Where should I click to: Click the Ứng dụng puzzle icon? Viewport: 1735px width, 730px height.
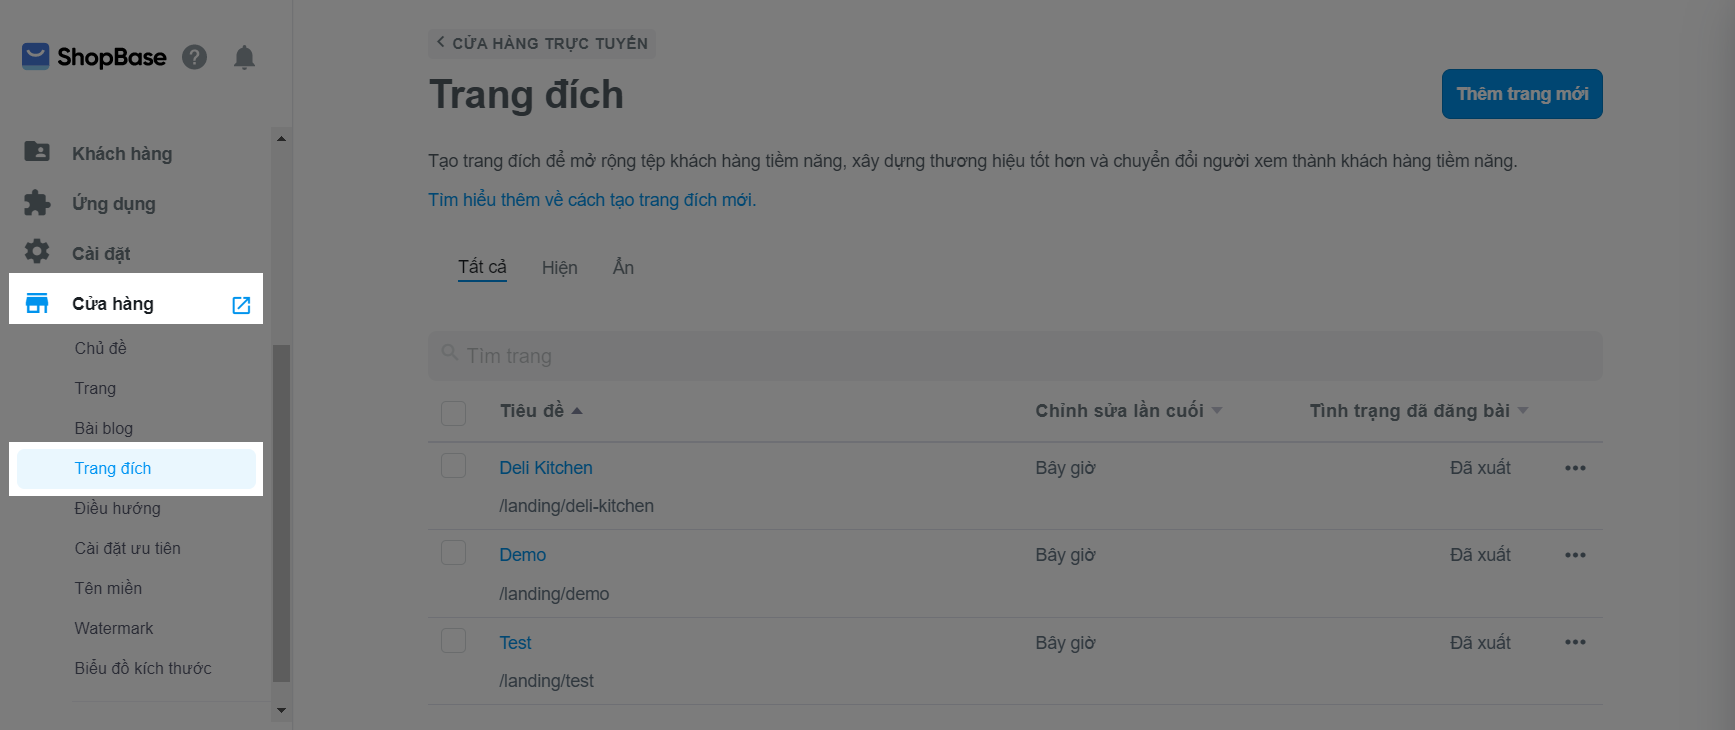click(x=37, y=203)
